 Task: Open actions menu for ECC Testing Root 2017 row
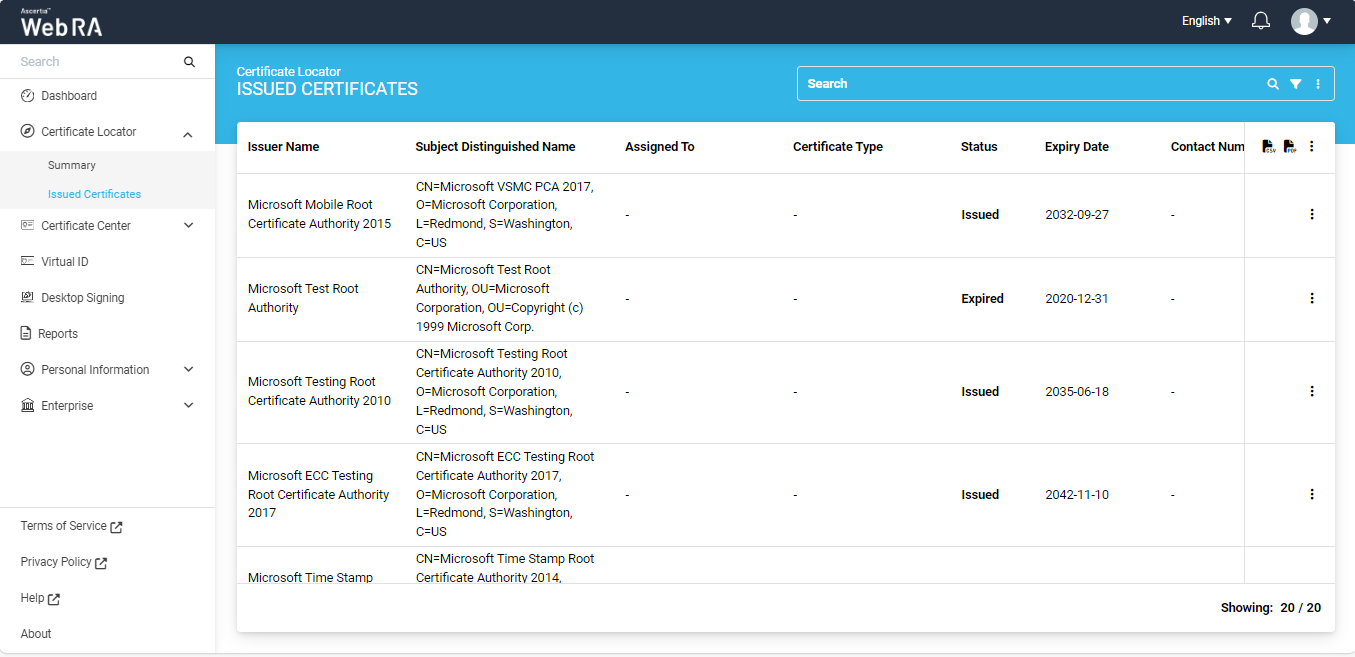[1312, 494]
